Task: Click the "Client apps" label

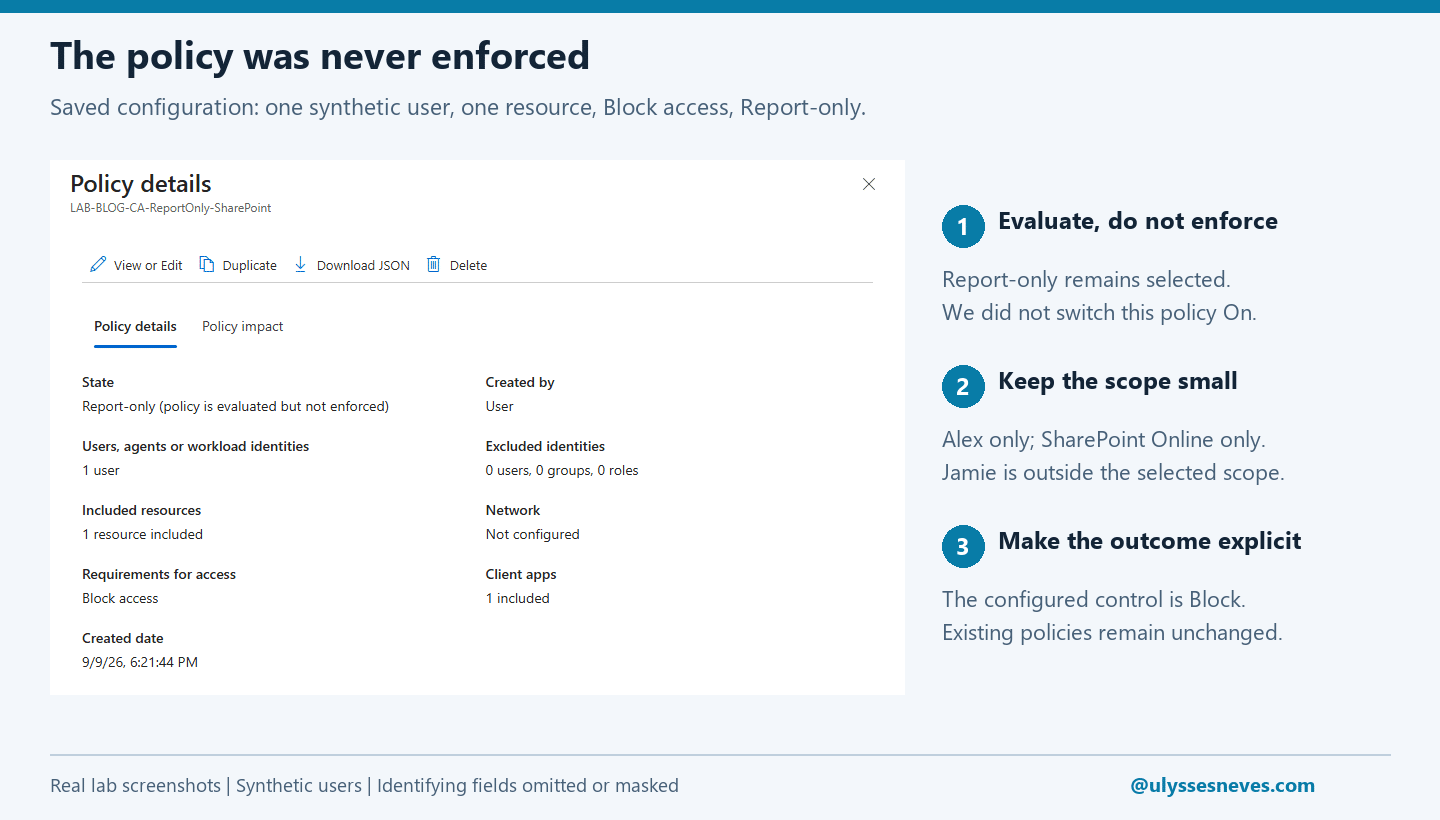Action: coord(521,574)
